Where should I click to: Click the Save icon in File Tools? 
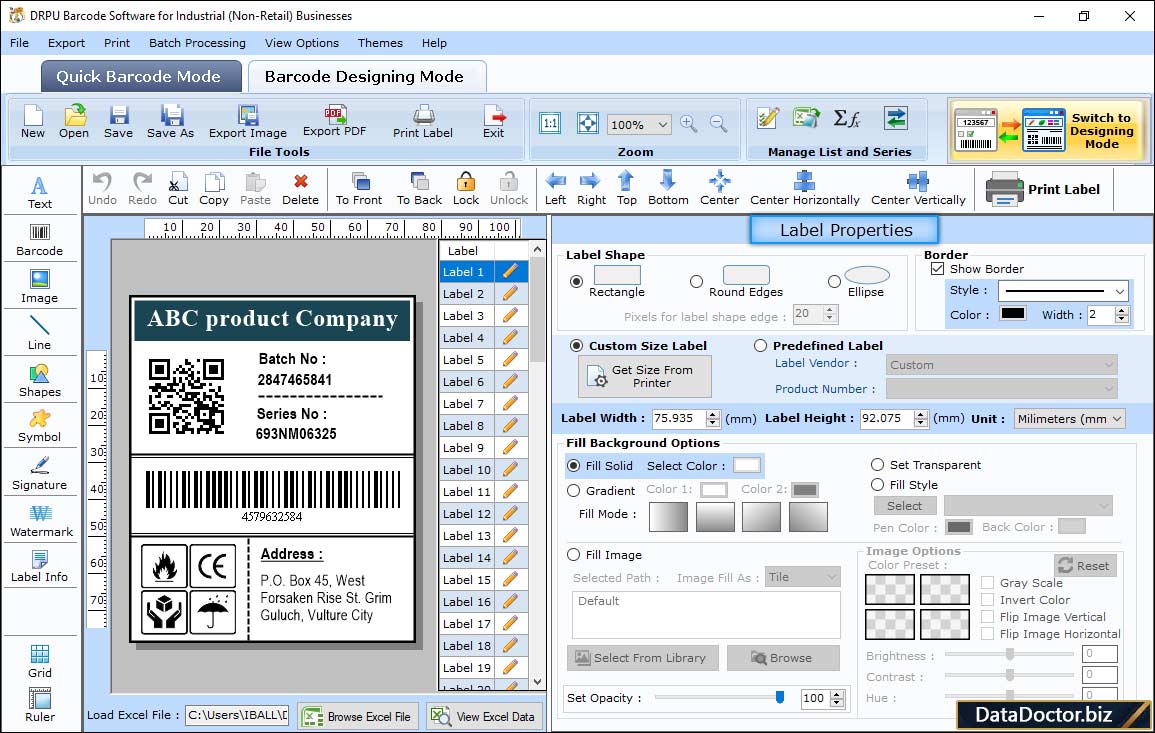coord(118,122)
